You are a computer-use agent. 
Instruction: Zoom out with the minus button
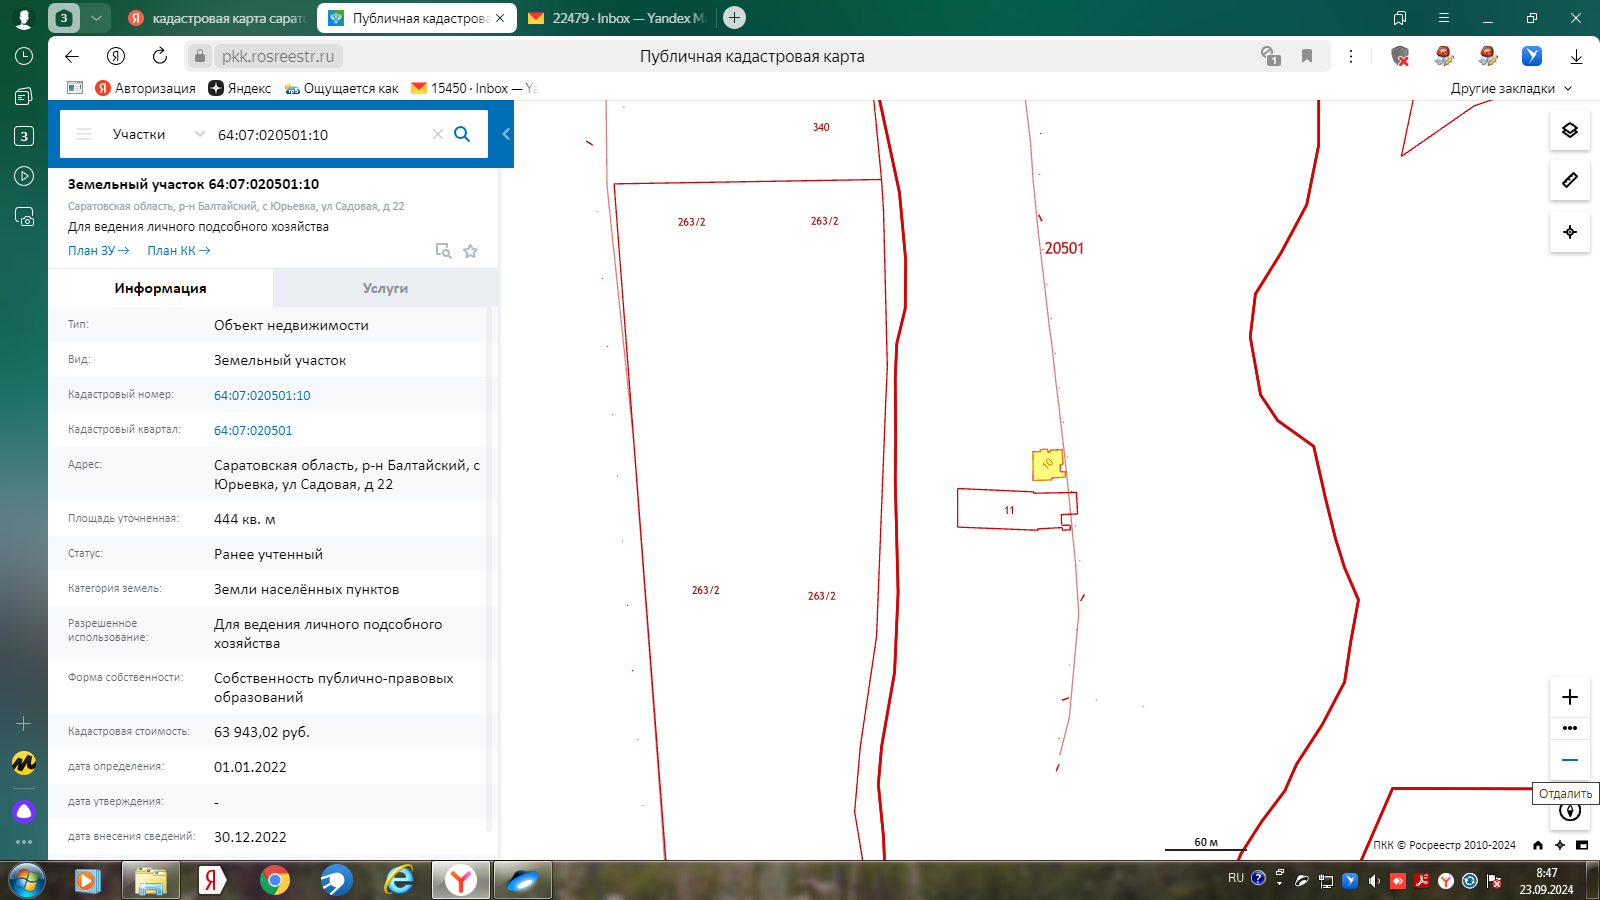pos(1570,760)
